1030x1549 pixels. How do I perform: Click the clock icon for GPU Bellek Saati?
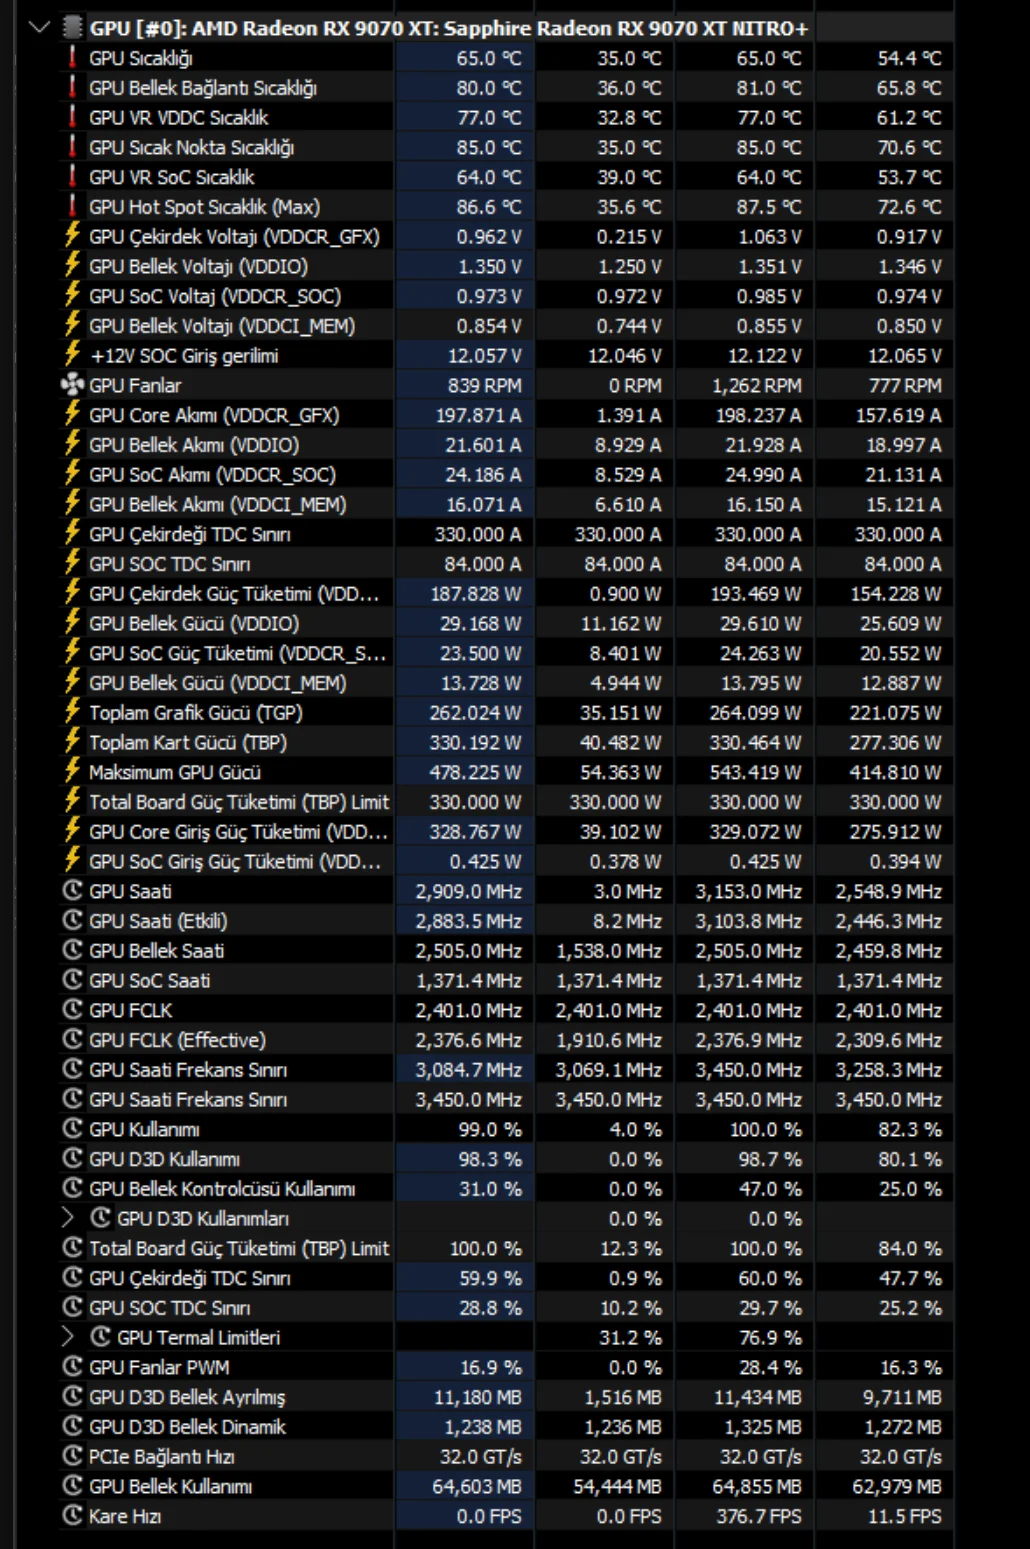(72, 950)
